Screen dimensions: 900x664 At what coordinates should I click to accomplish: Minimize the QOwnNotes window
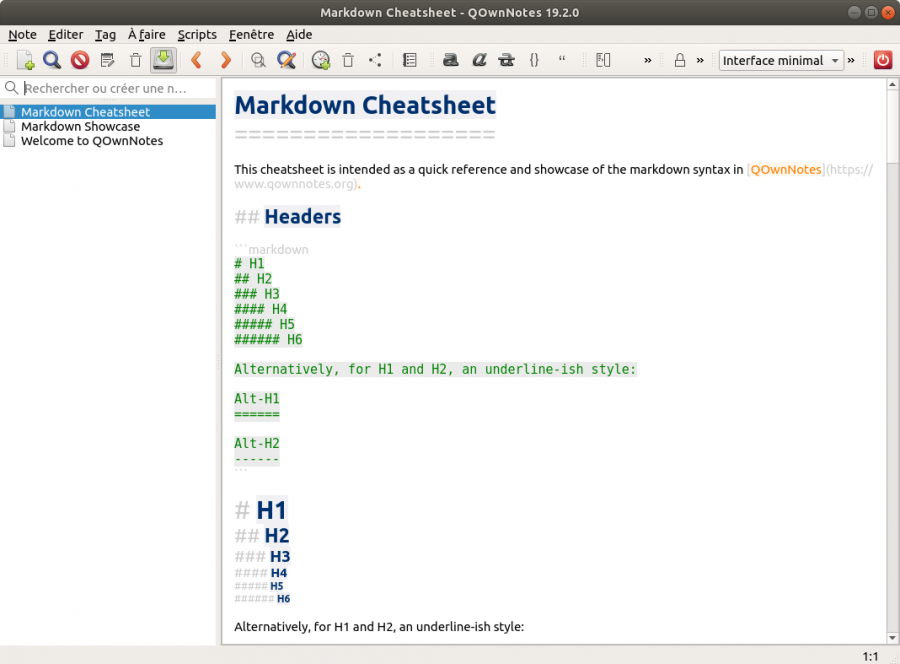tap(854, 13)
